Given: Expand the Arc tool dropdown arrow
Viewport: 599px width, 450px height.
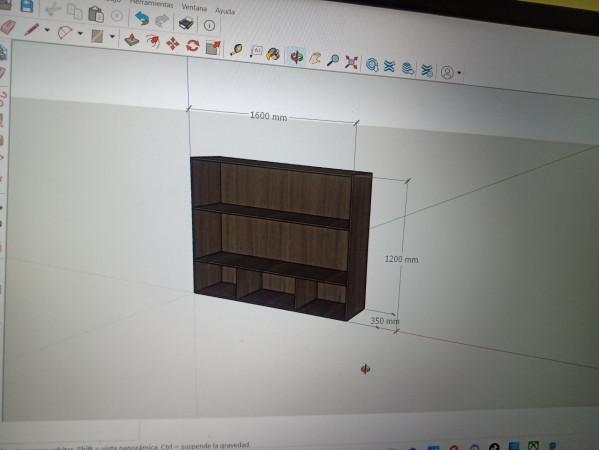Looking at the screenshot, I should 80,34.
